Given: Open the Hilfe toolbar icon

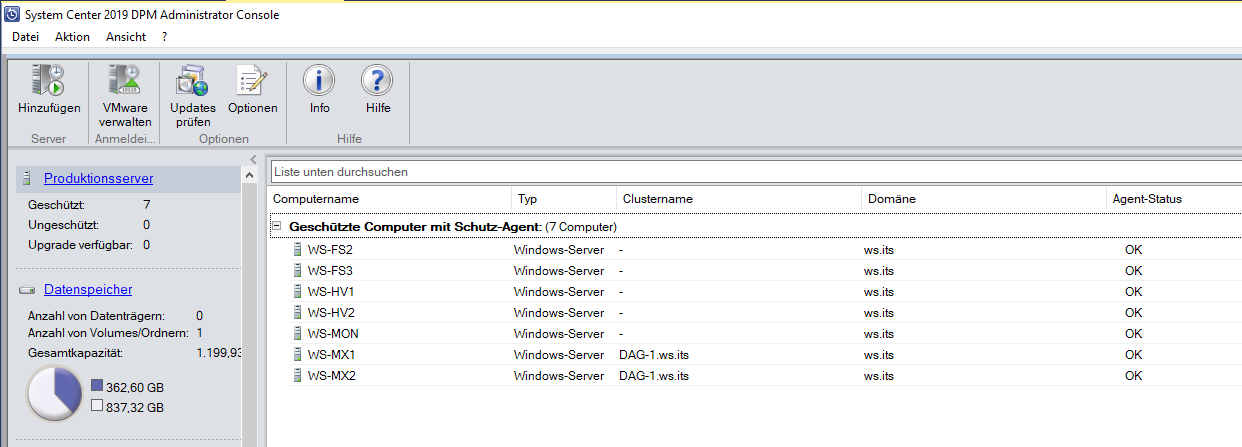Looking at the screenshot, I should click(377, 82).
